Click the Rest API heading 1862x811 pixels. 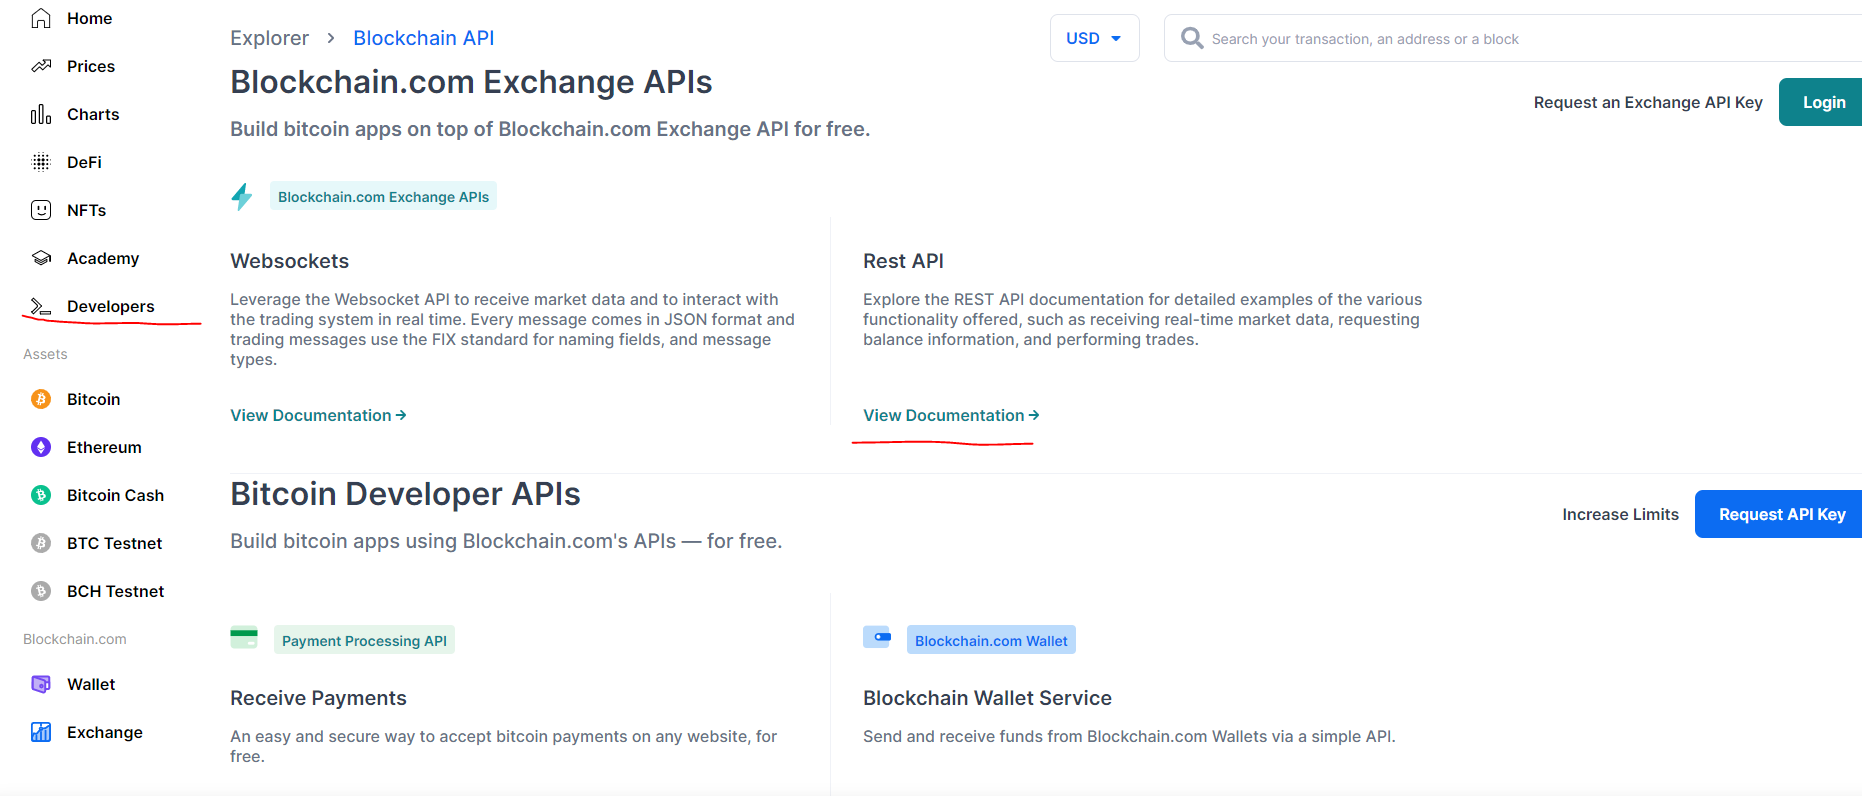point(903,261)
